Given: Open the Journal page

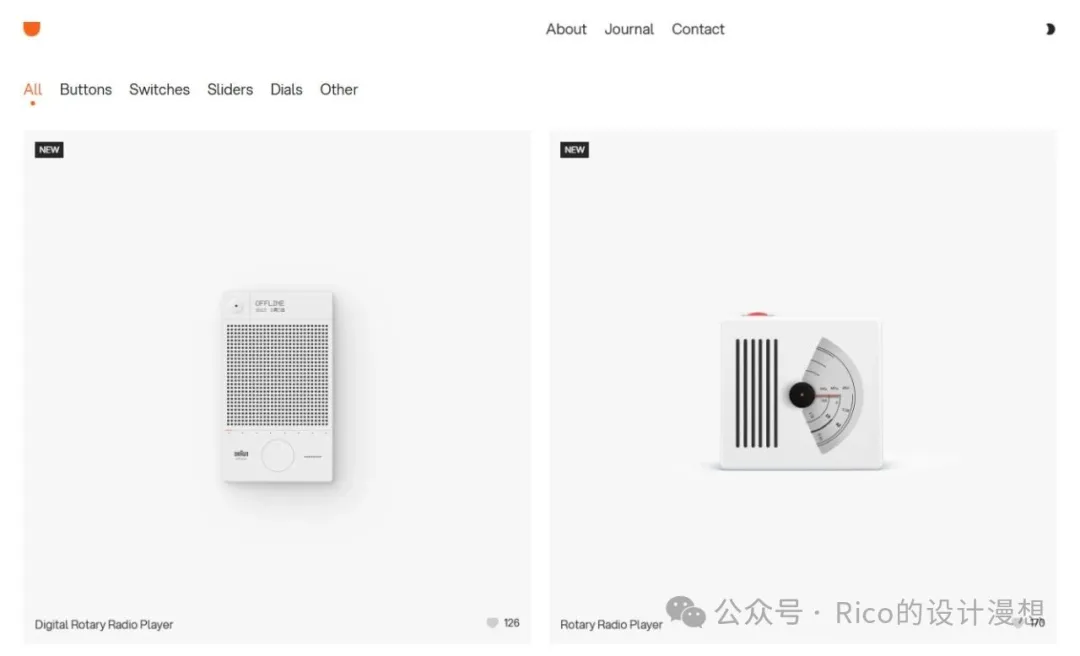Looking at the screenshot, I should click(x=629, y=29).
